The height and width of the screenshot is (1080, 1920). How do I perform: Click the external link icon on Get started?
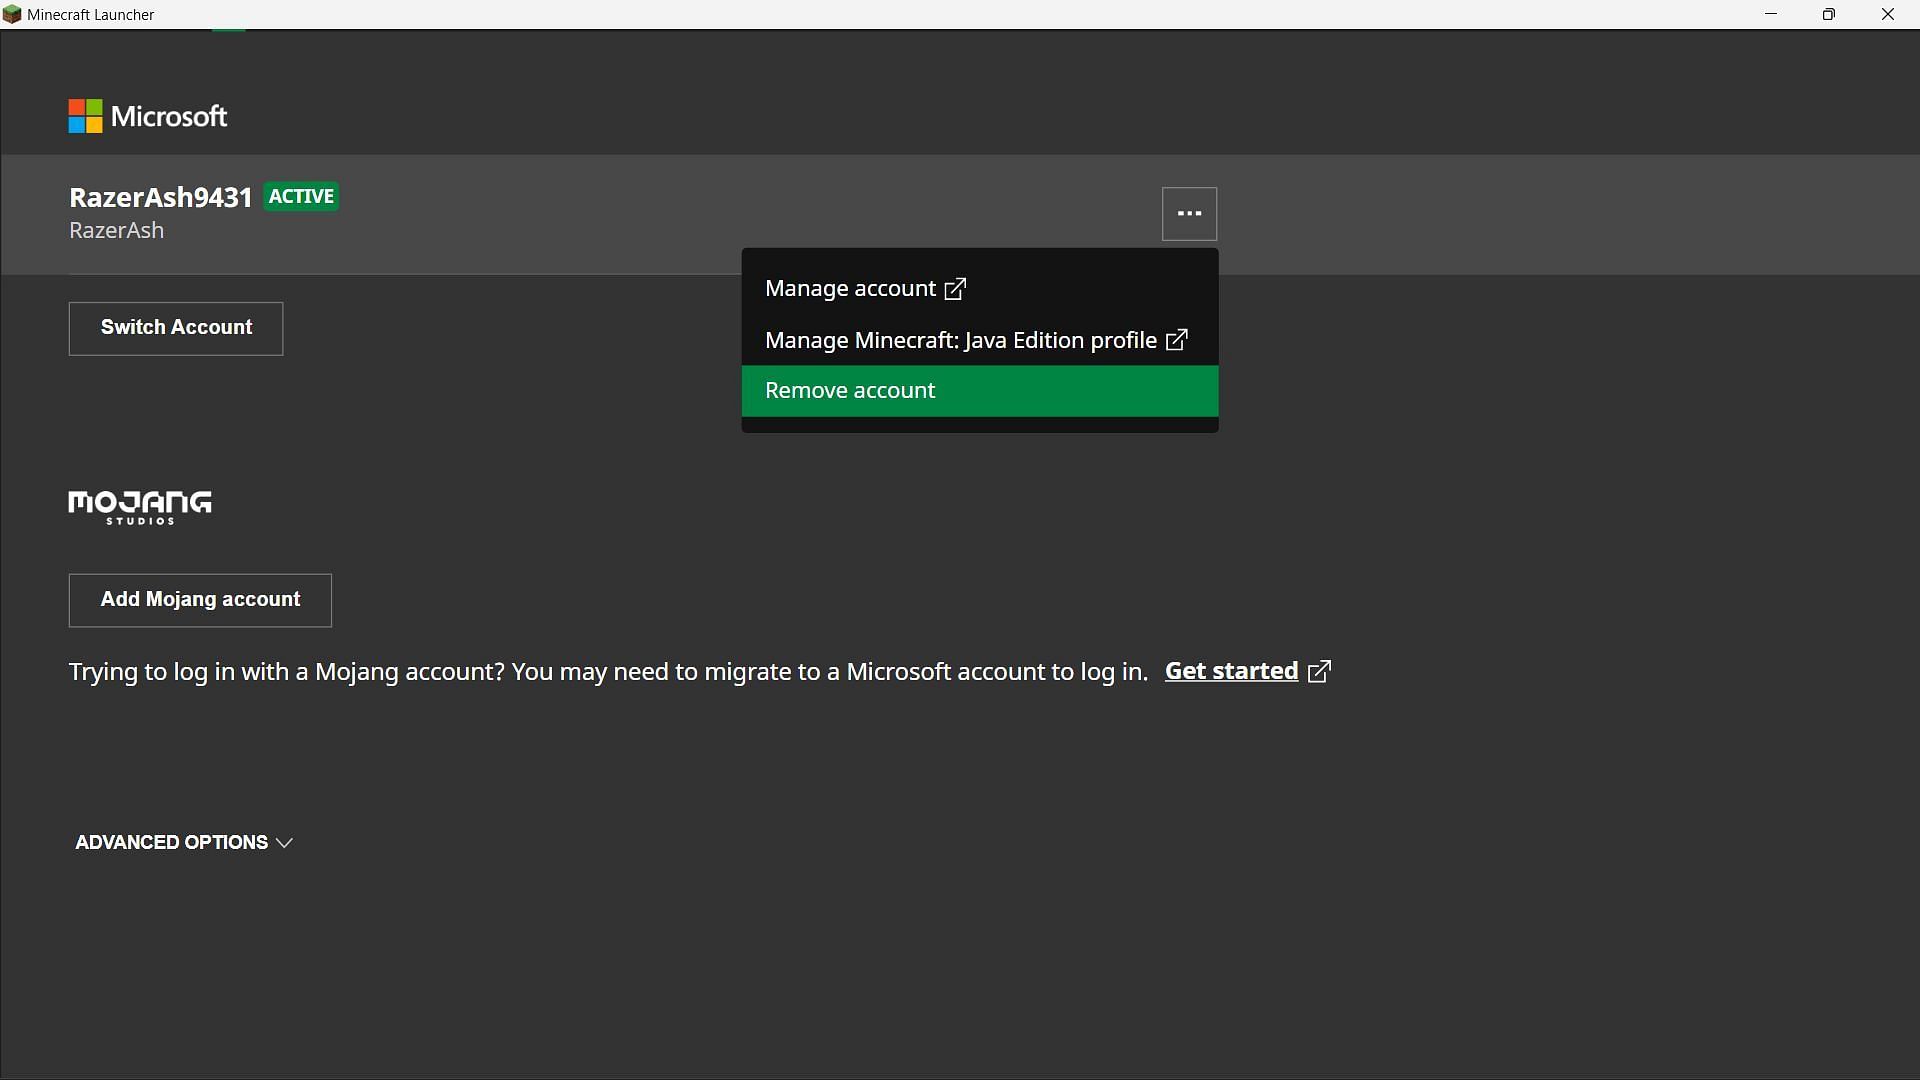(x=1320, y=670)
